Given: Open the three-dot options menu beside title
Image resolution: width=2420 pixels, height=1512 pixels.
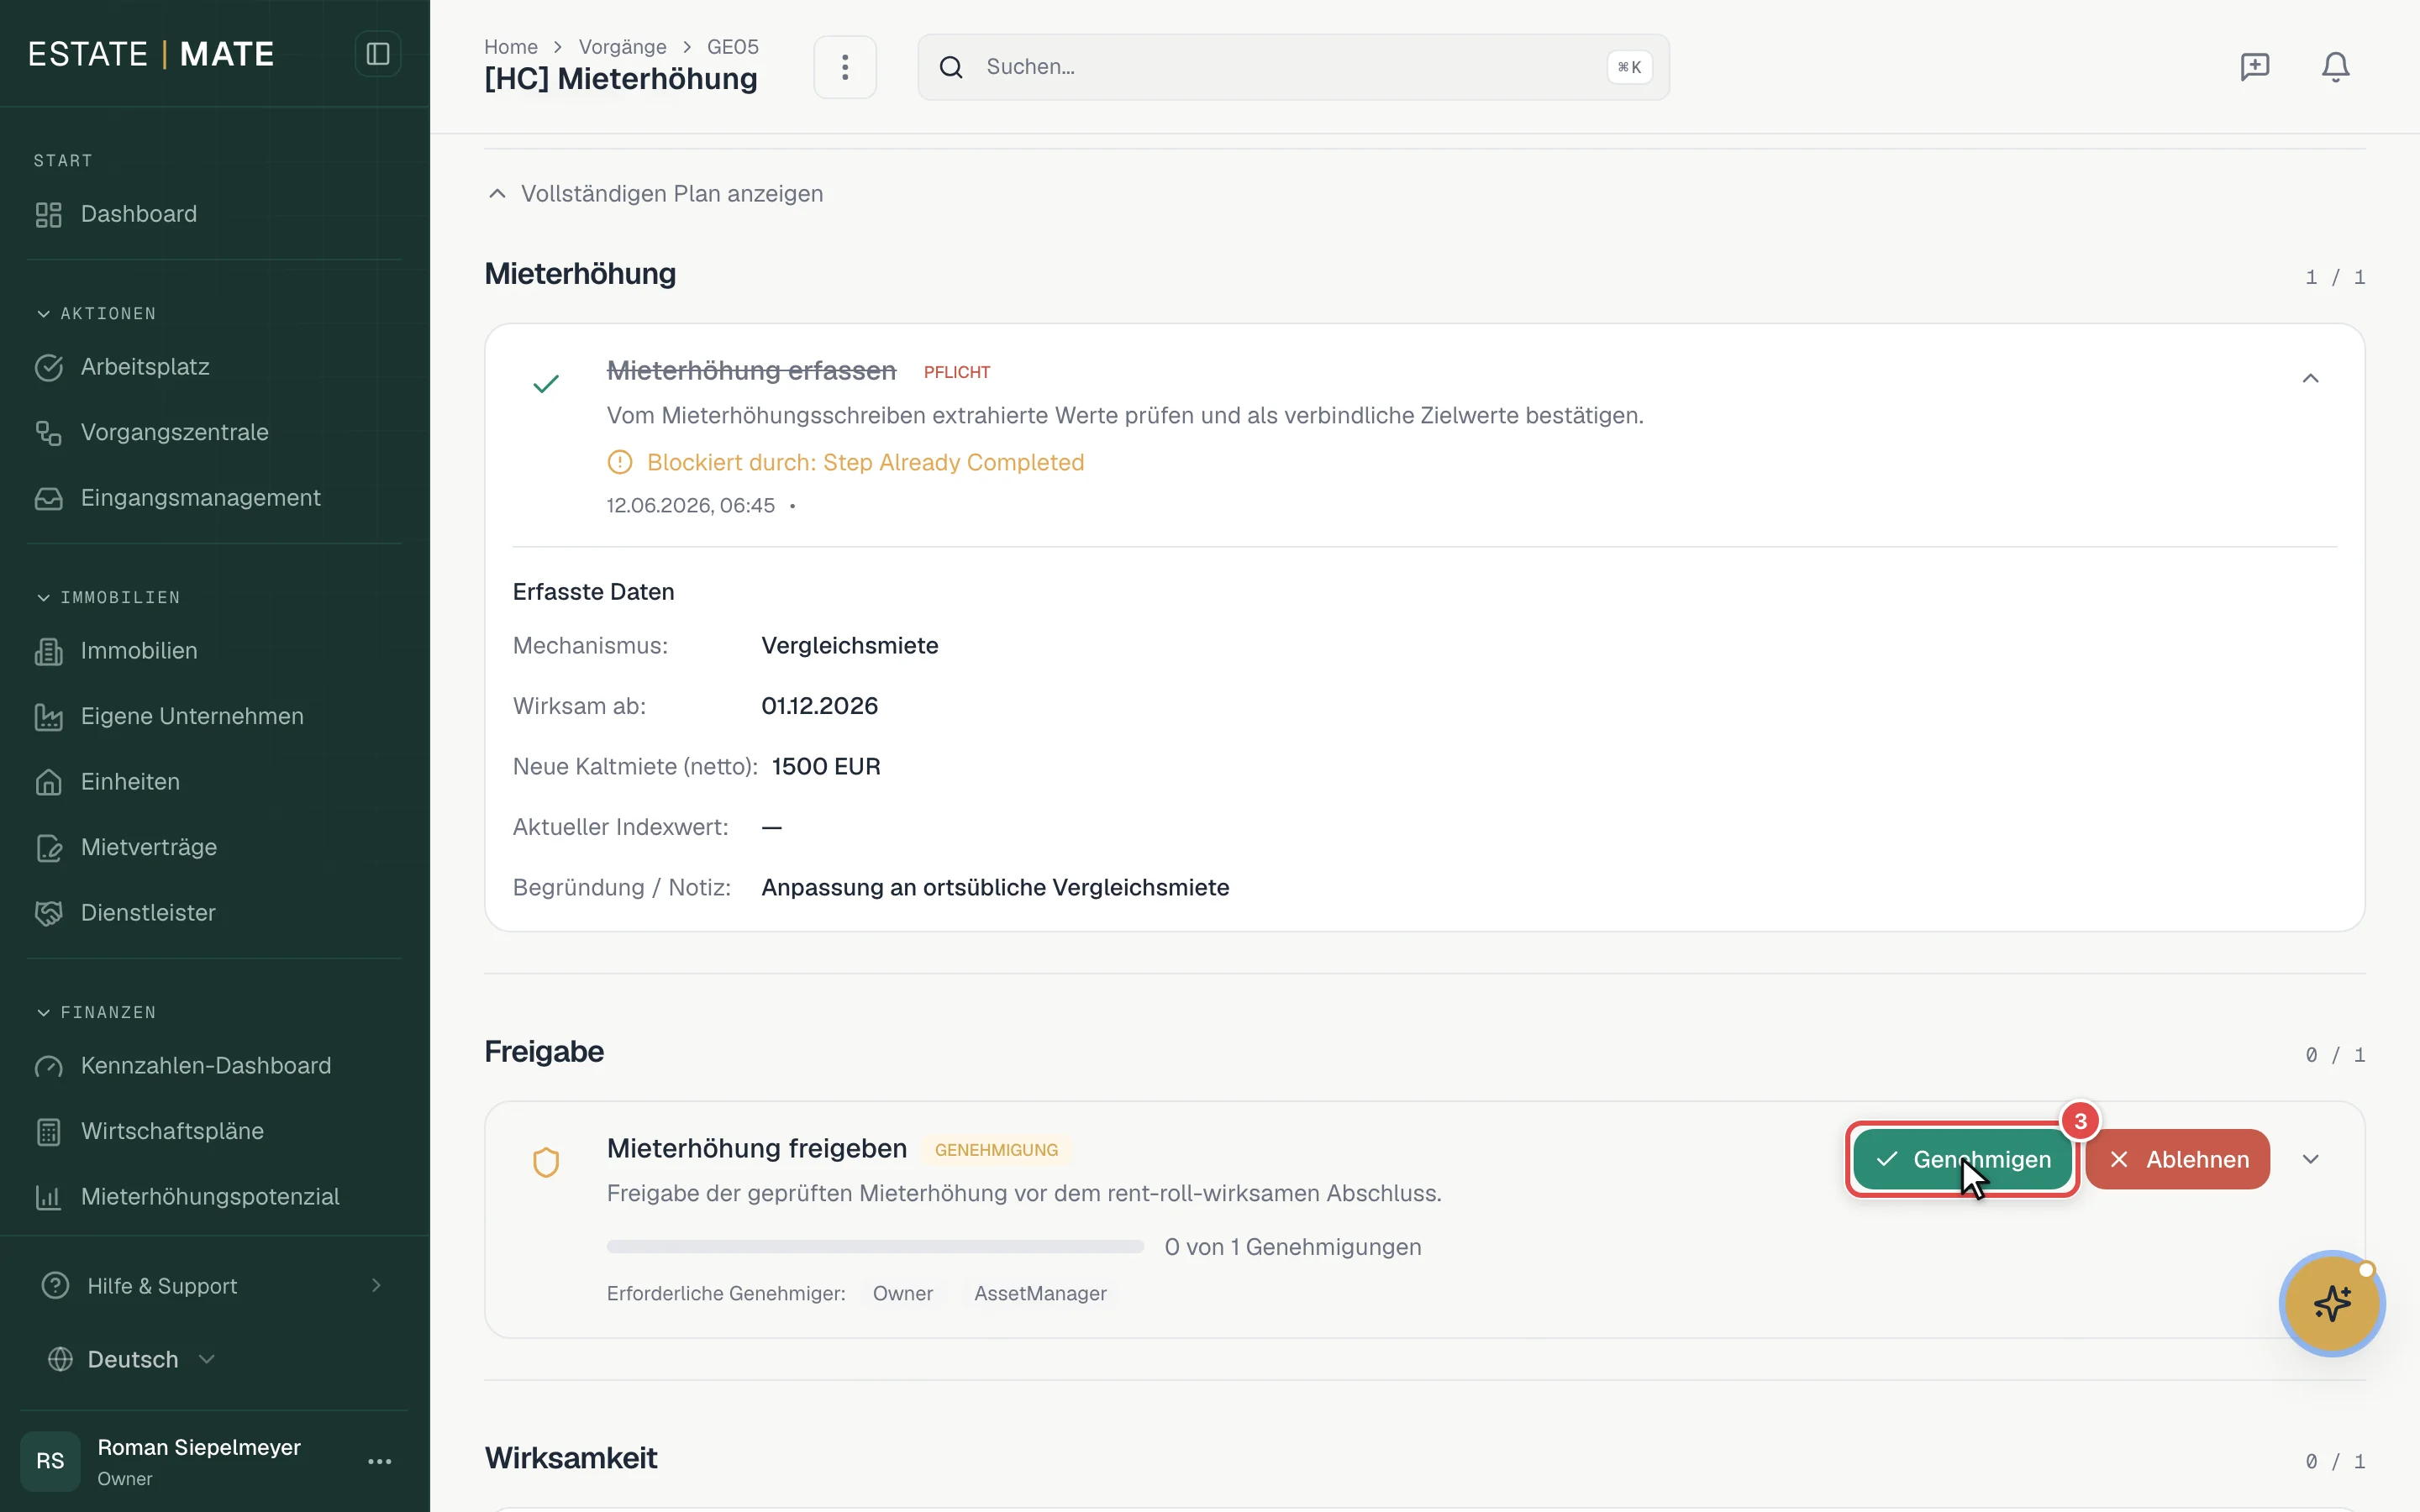Looking at the screenshot, I should [845, 67].
